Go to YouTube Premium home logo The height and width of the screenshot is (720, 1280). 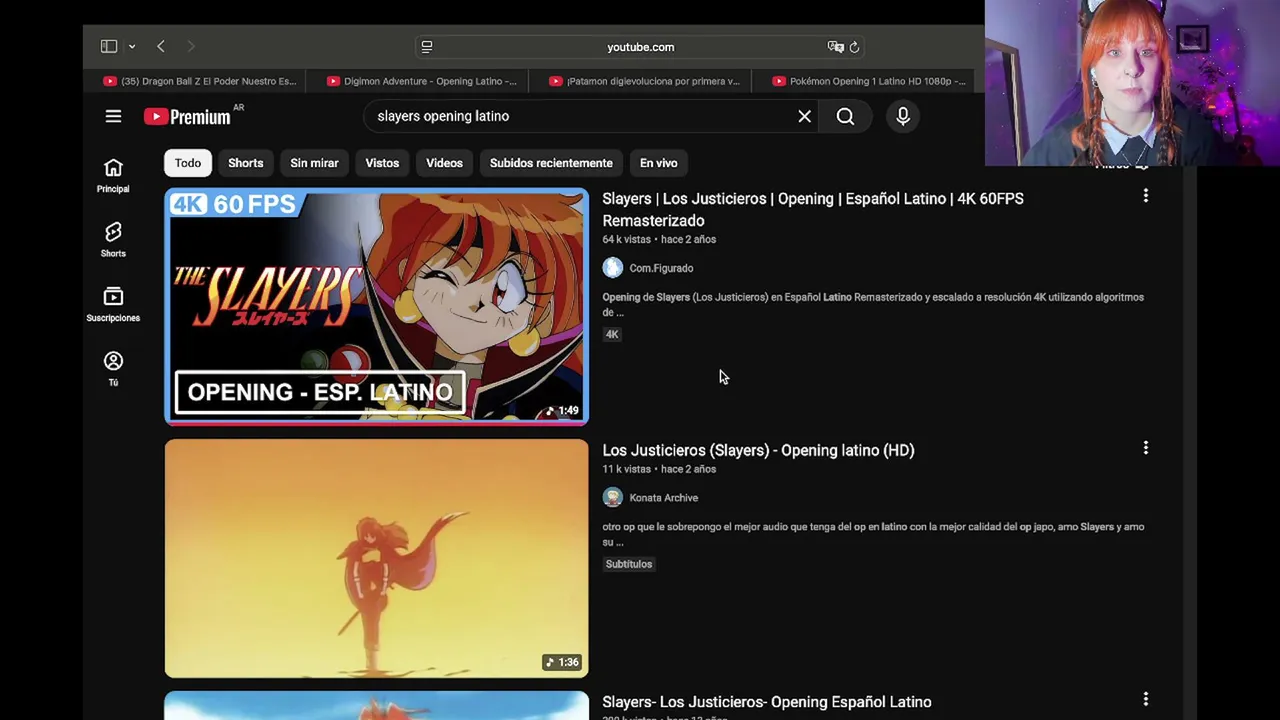click(x=188, y=117)
